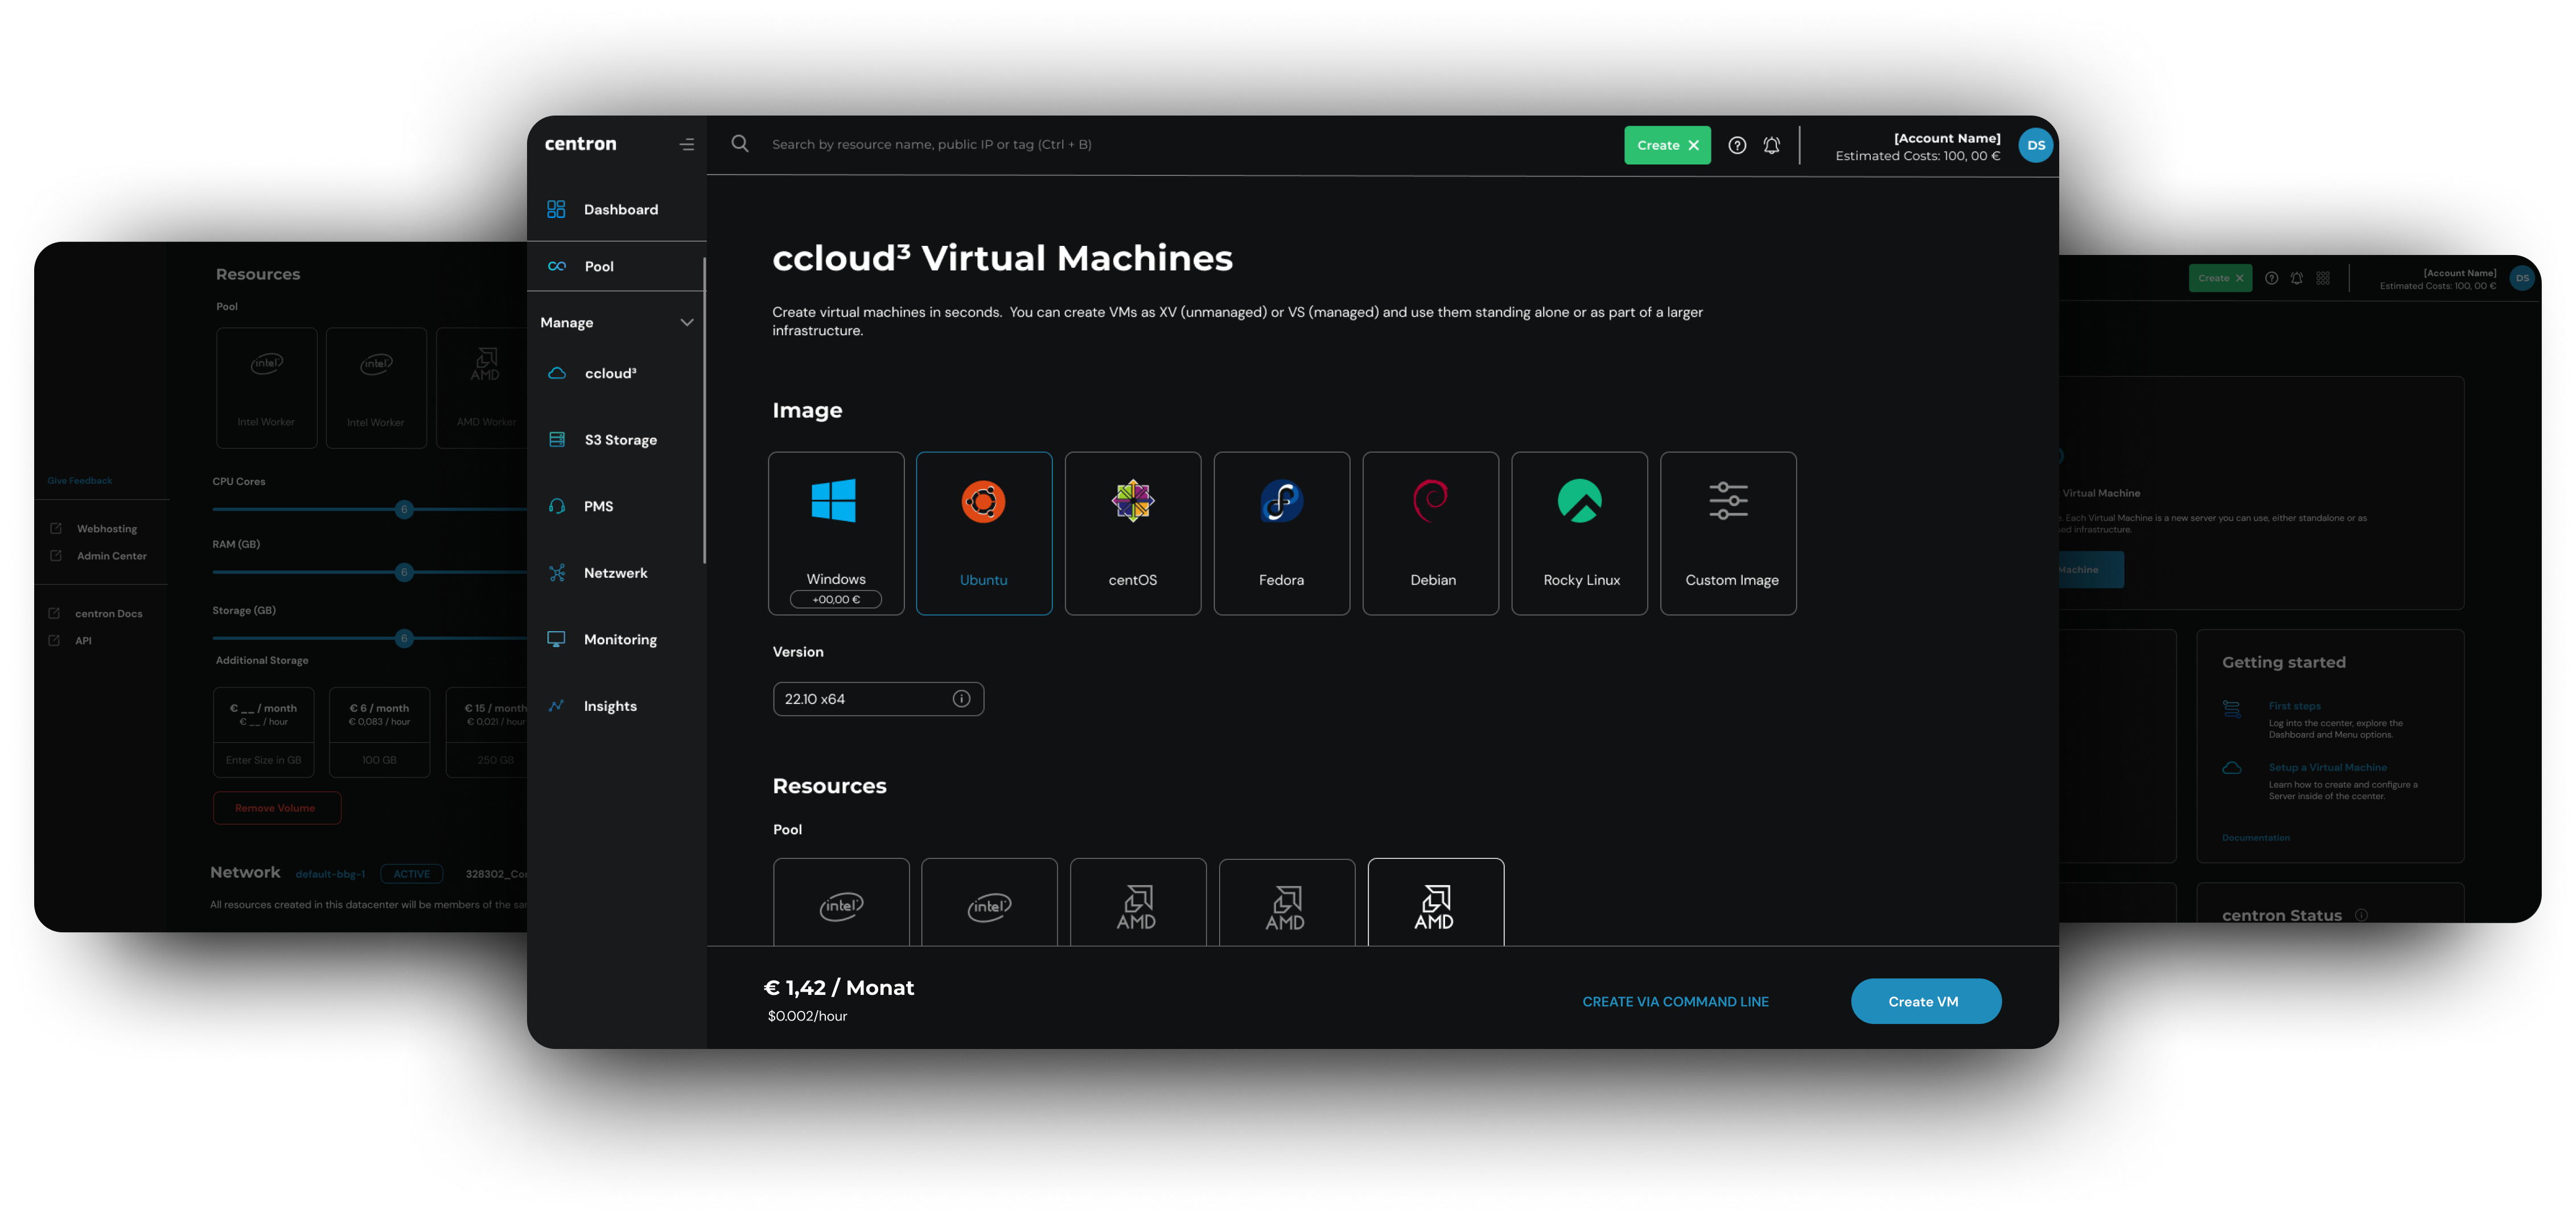
Task: Select the Debian image card
Action: point(1431,533)
